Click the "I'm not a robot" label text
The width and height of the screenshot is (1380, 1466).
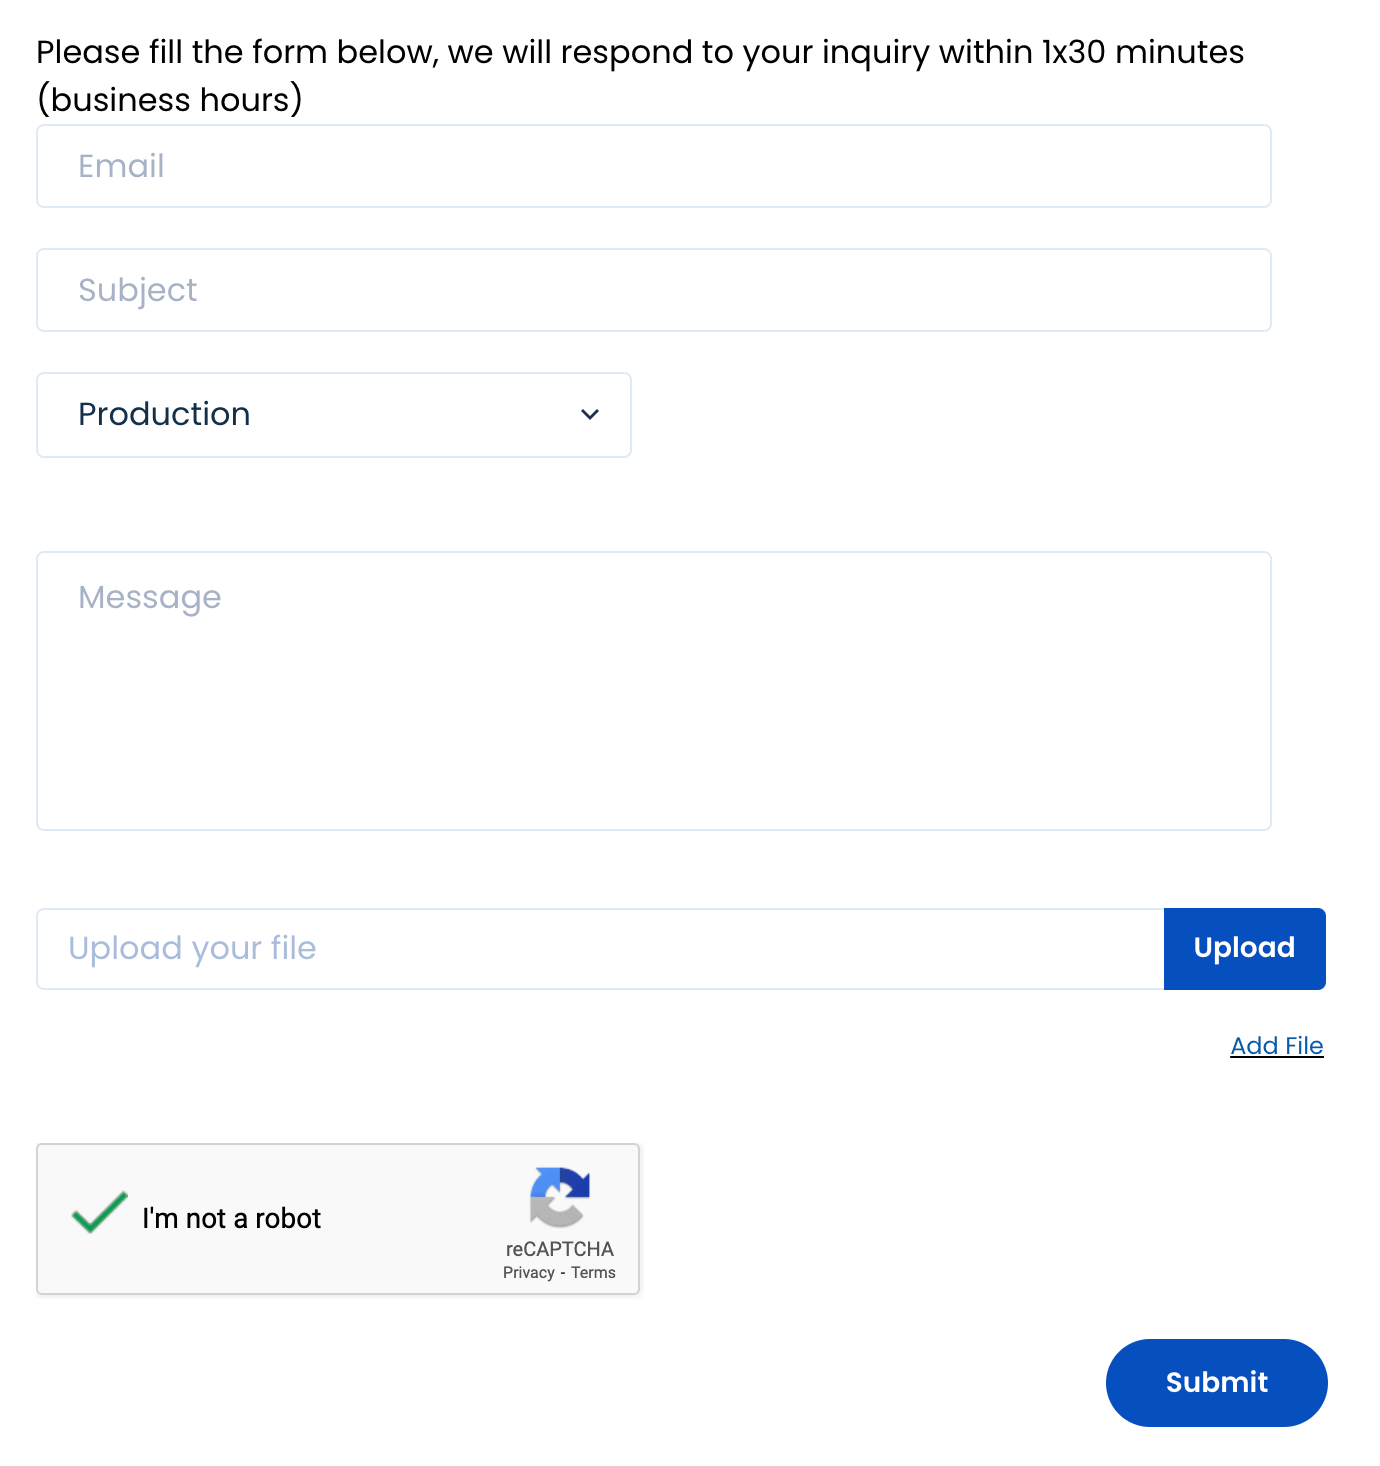232,1218
